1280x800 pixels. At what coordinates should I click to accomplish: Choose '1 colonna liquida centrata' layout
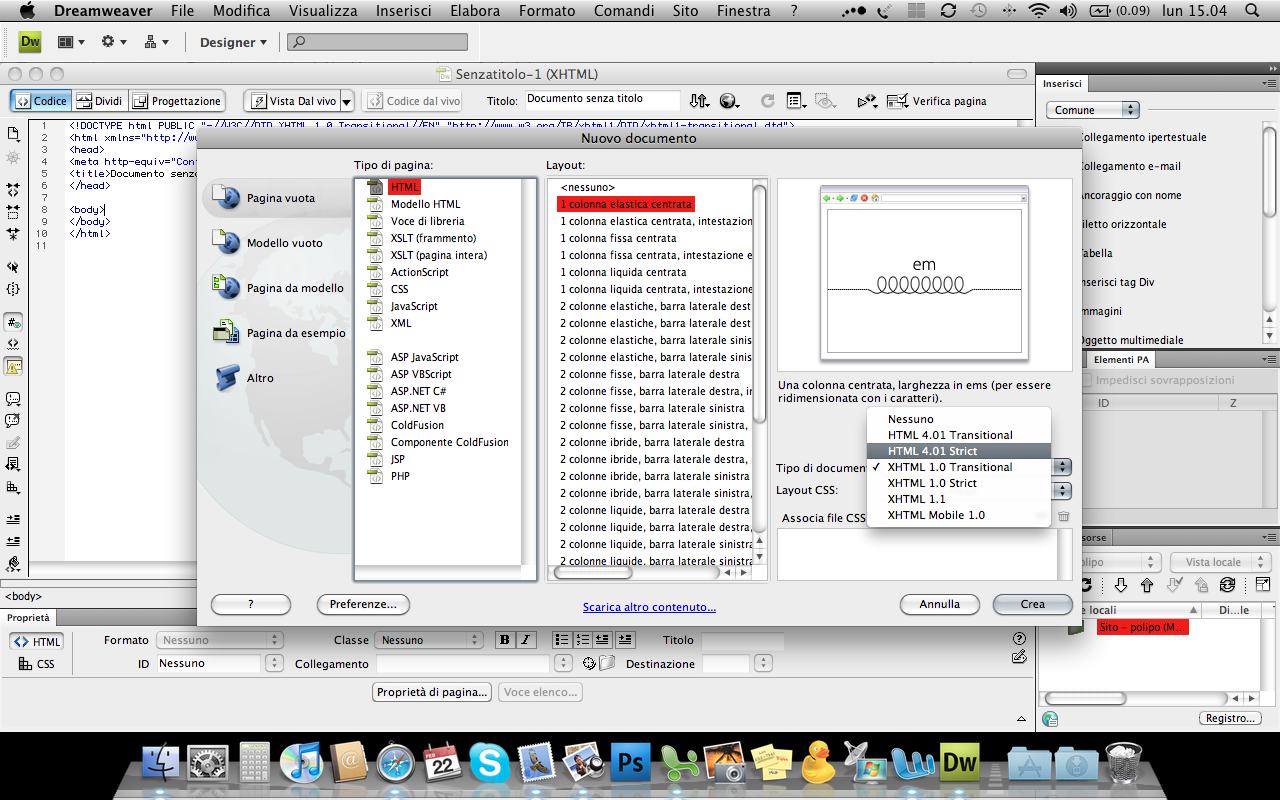(x=623, y=272)
